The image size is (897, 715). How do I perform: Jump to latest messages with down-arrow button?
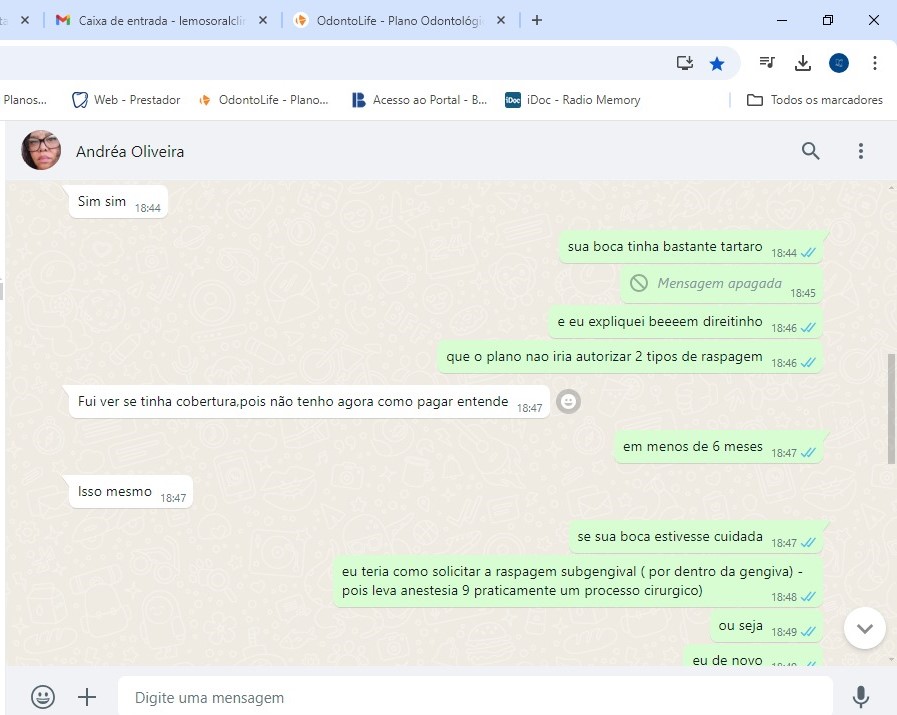tap(864, 628)
